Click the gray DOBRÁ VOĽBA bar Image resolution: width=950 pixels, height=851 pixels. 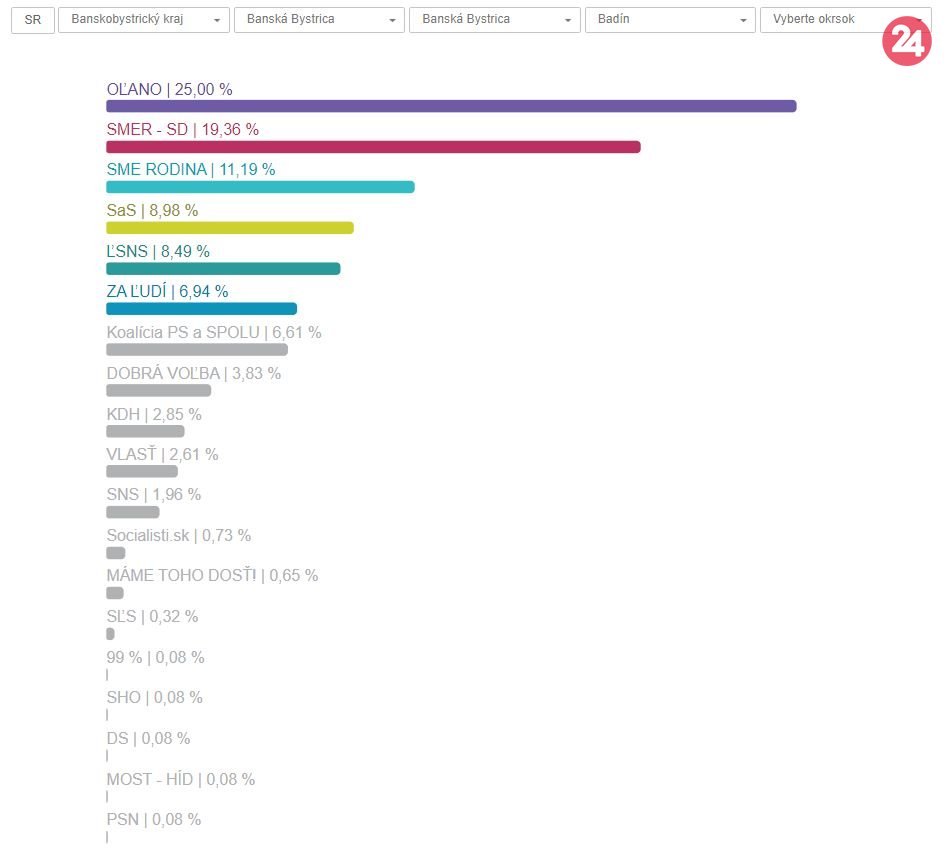pyautogui.click(x=158, y=390)
